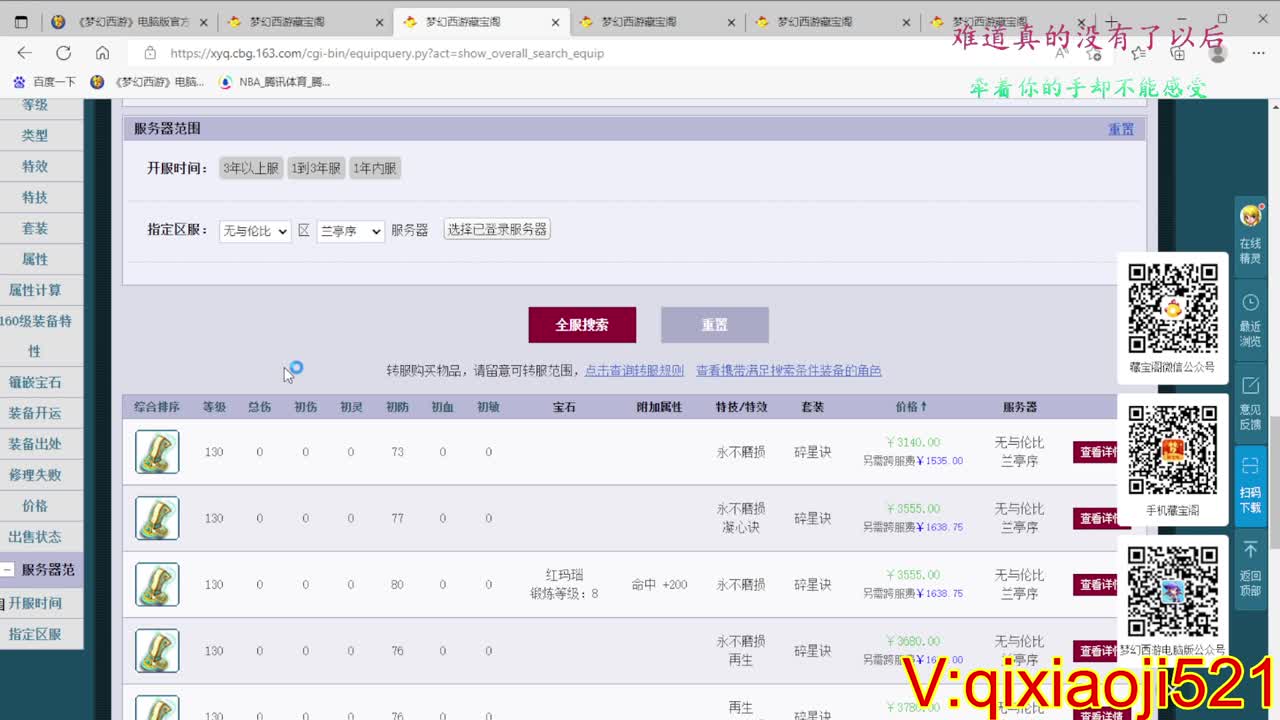The image size is (1280, 720).
Task: Toggle the 1年内服 server age filter
Action: [x=375, y=168]
